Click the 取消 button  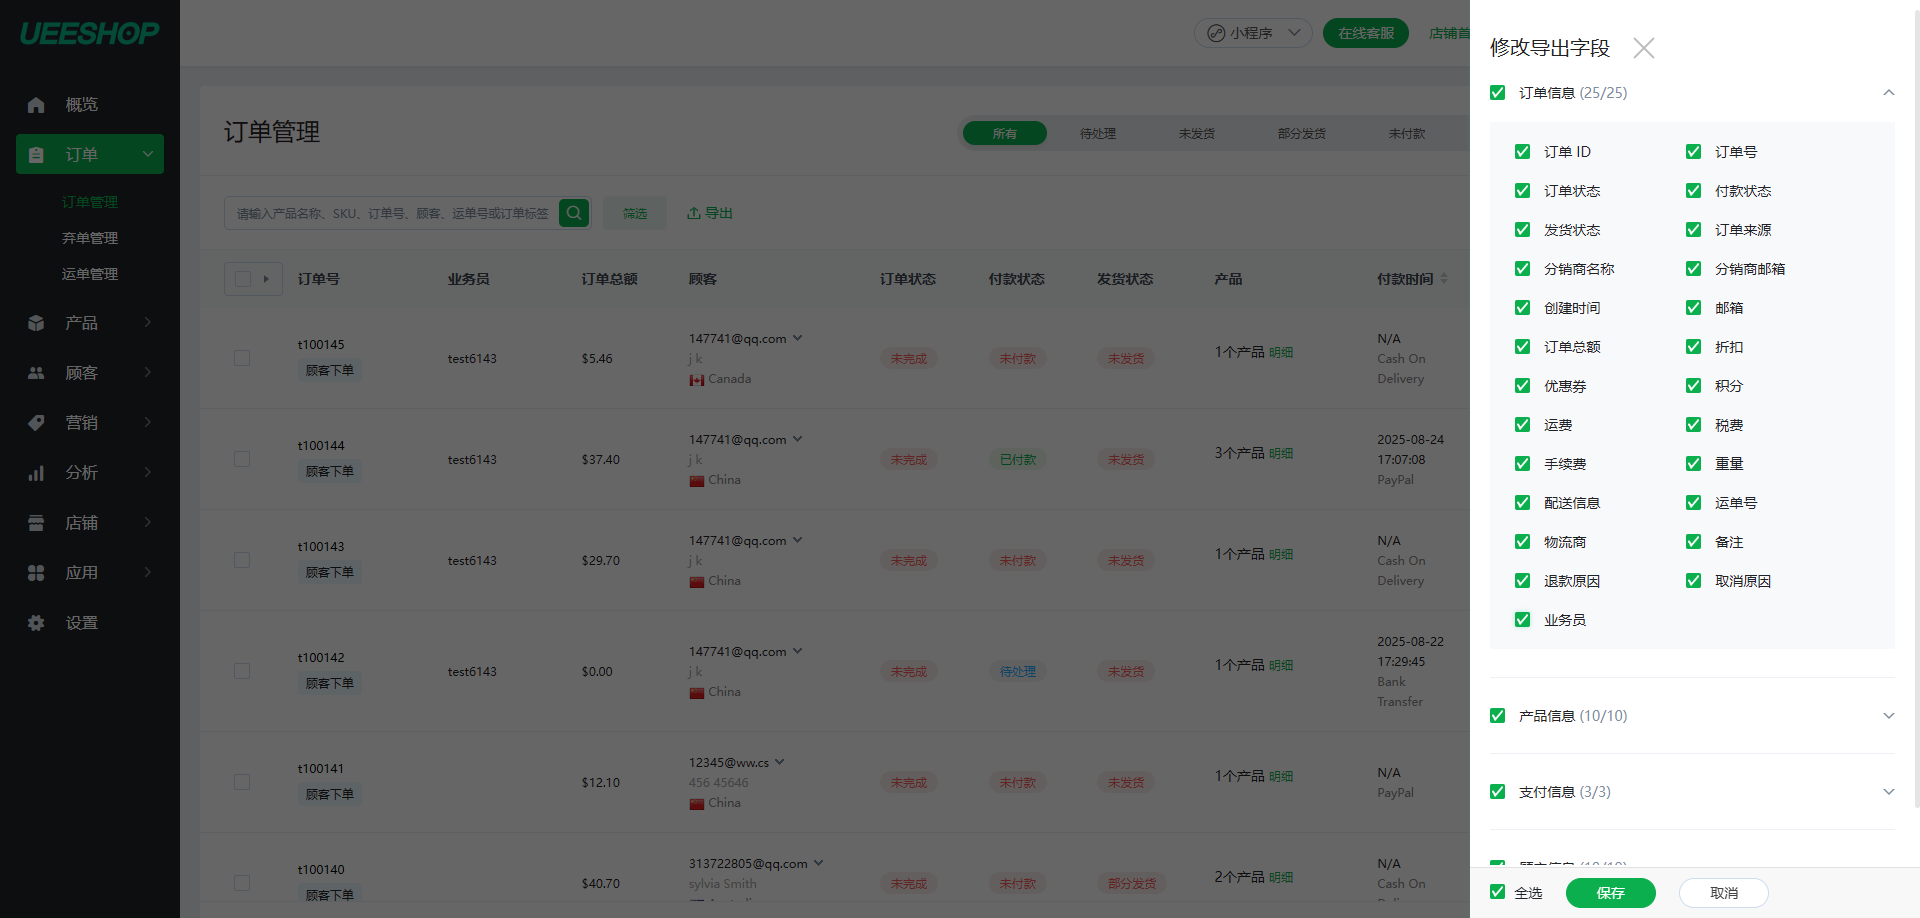1723,893
